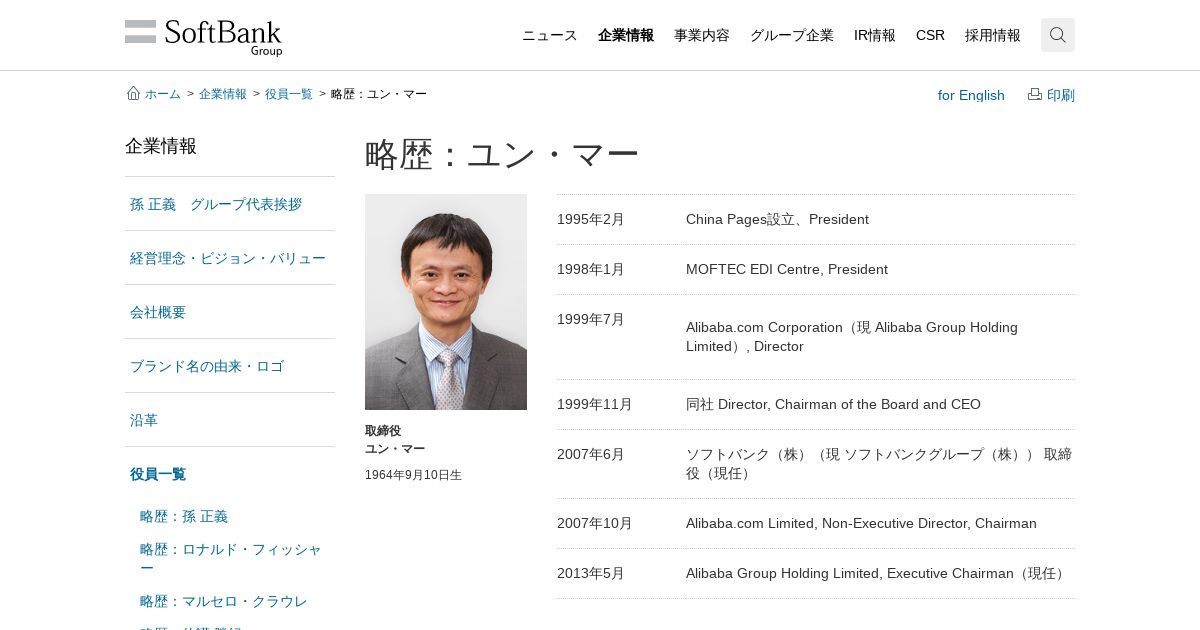Click Alibaba Group Holding Executive Chairman entry
1200x630 pixels.
click(878, 573)
